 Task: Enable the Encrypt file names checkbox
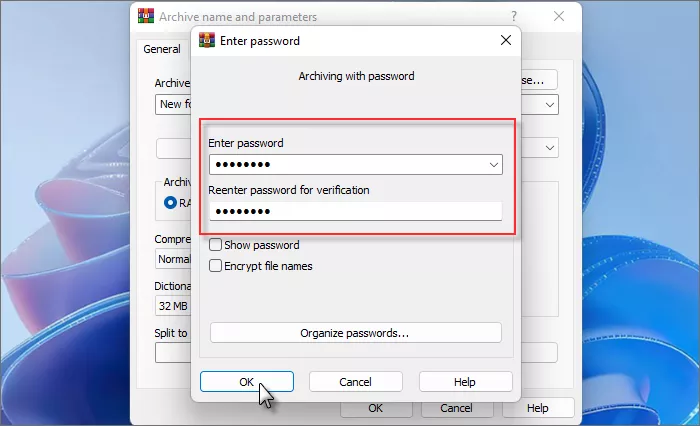pyautogui.click(x=216, y=266)
